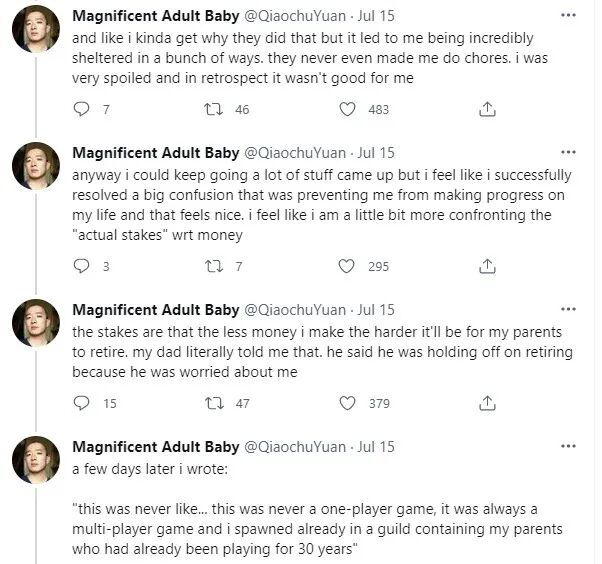Open more options on the parents retiring tweet
The image size is (602, 564).
pyautogui.click(x=569, y=310)
